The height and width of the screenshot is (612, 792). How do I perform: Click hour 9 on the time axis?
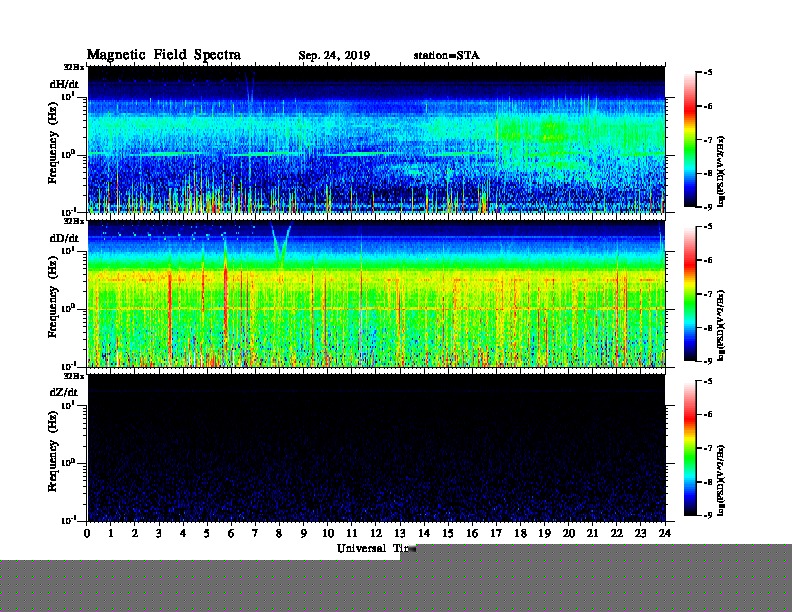point(304,533)
